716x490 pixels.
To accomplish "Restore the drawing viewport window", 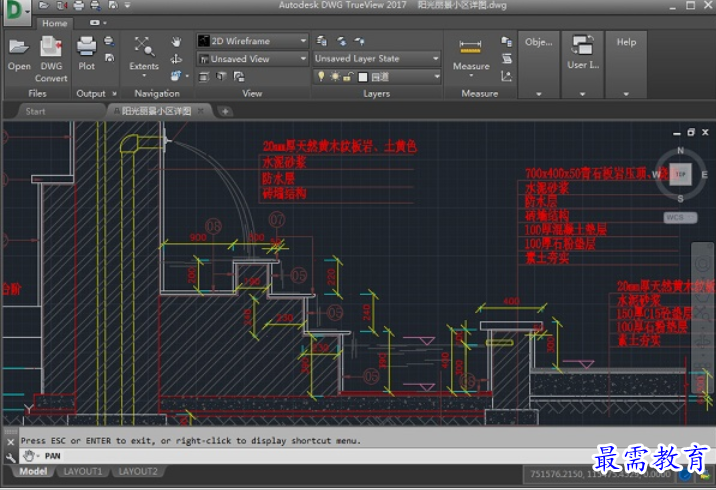I will tap(691, 132).
